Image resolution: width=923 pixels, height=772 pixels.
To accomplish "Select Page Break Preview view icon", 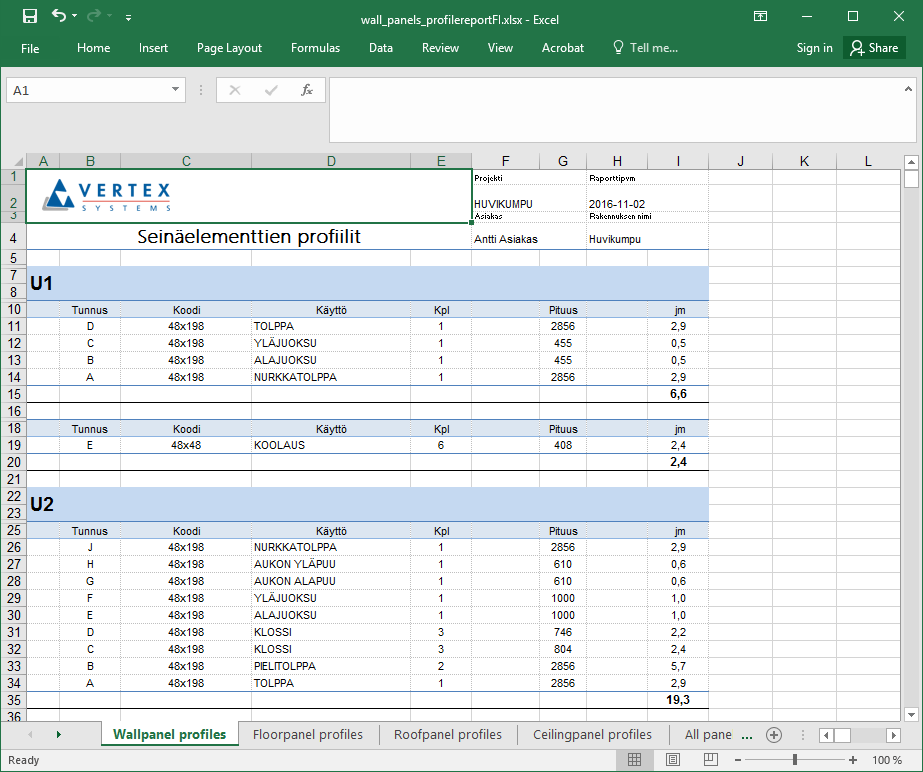I will [711, 760].
